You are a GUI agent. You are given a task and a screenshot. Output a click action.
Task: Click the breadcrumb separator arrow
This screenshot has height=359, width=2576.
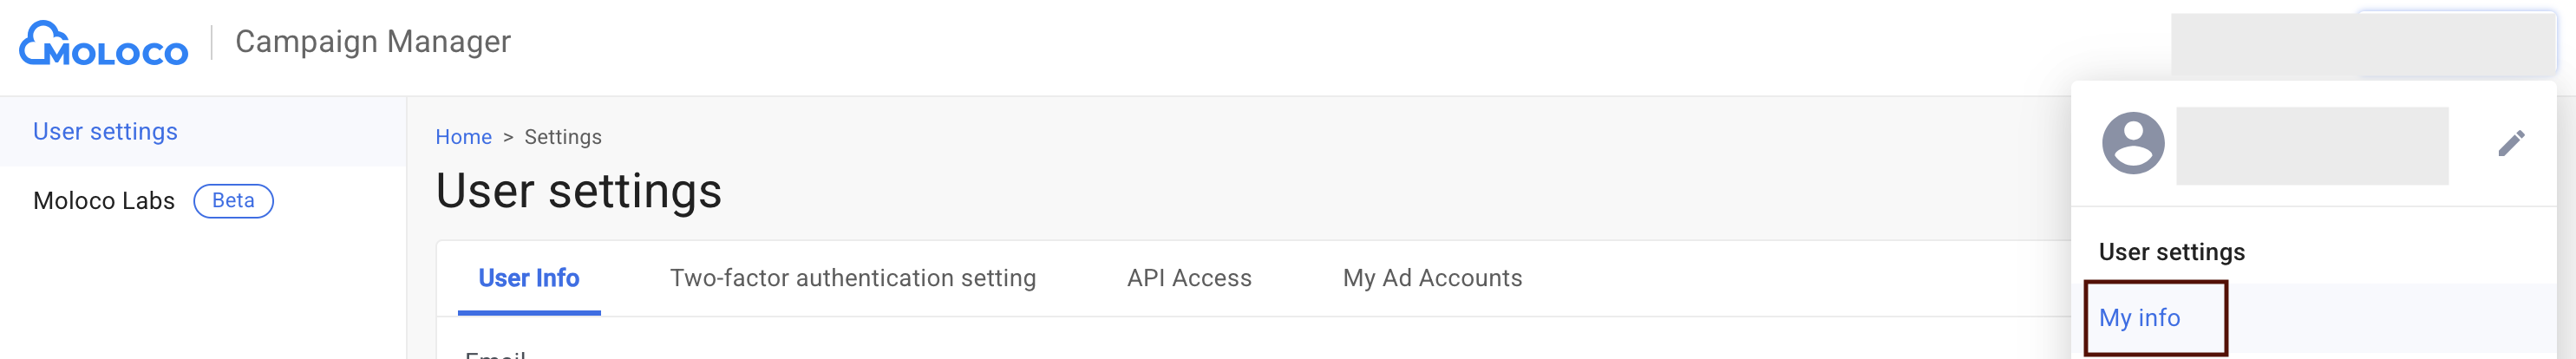(508, 137)
